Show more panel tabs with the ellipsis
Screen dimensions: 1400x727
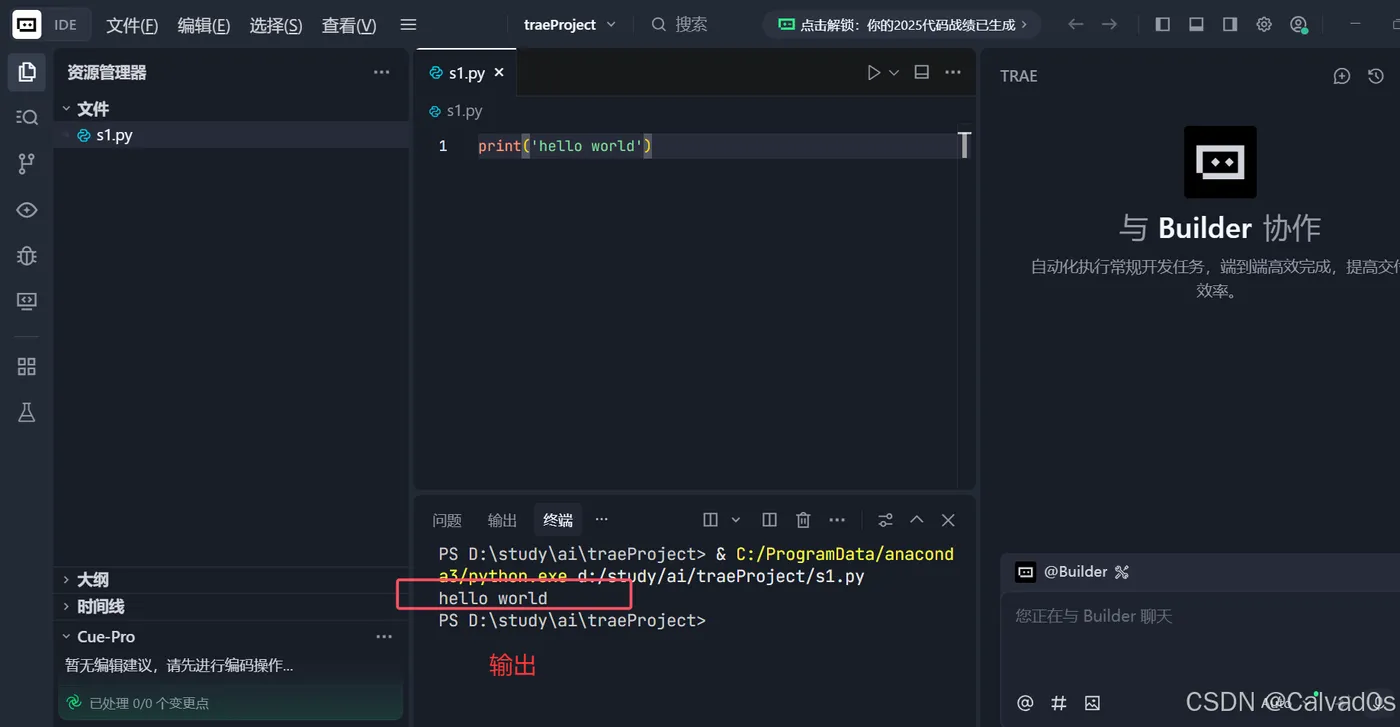[601, 520]
